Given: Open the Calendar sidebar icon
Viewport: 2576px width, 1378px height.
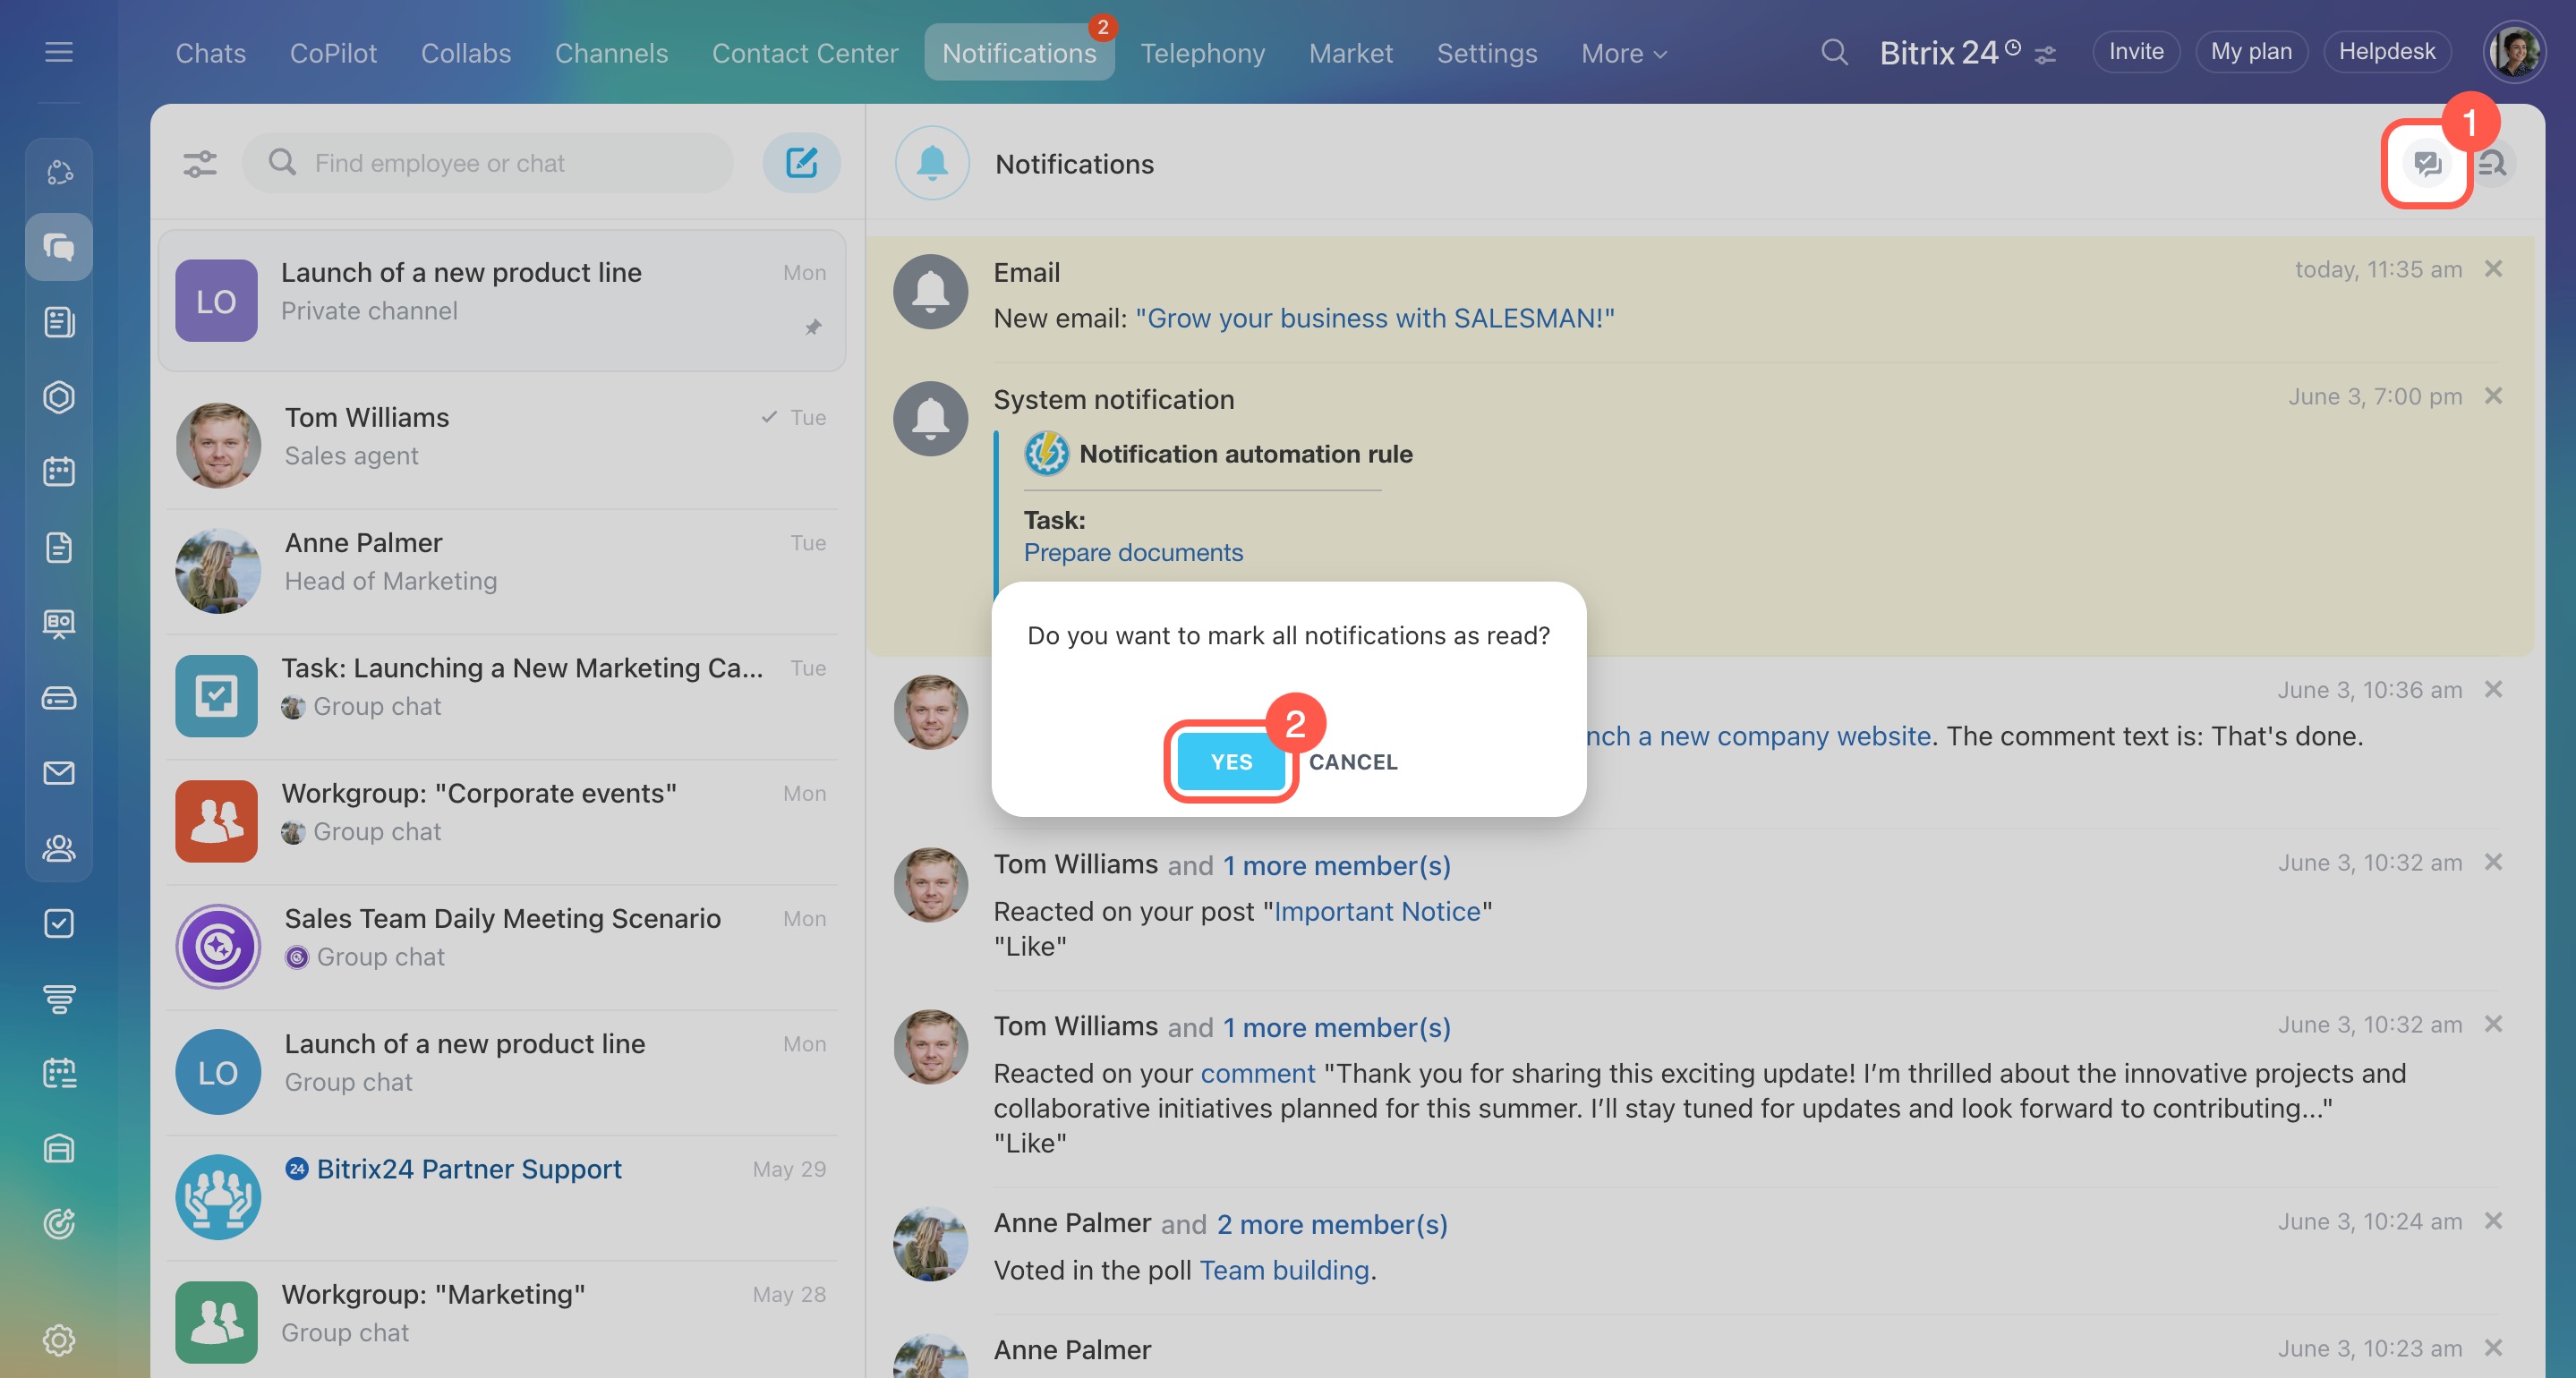Looking at the screenshot, I should click(x=59, y=472).
